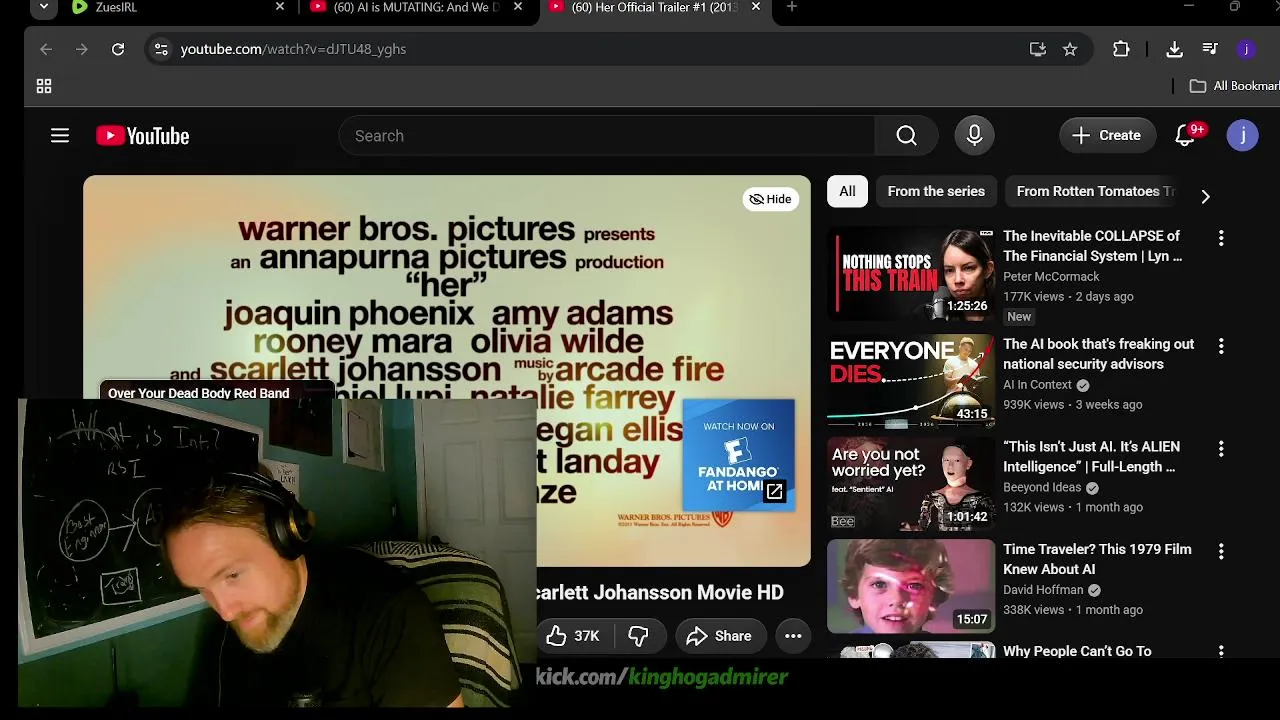
Task: Play the NOTHING STOPS THIS TRAIN thumbnail
Action: (911, 274)
